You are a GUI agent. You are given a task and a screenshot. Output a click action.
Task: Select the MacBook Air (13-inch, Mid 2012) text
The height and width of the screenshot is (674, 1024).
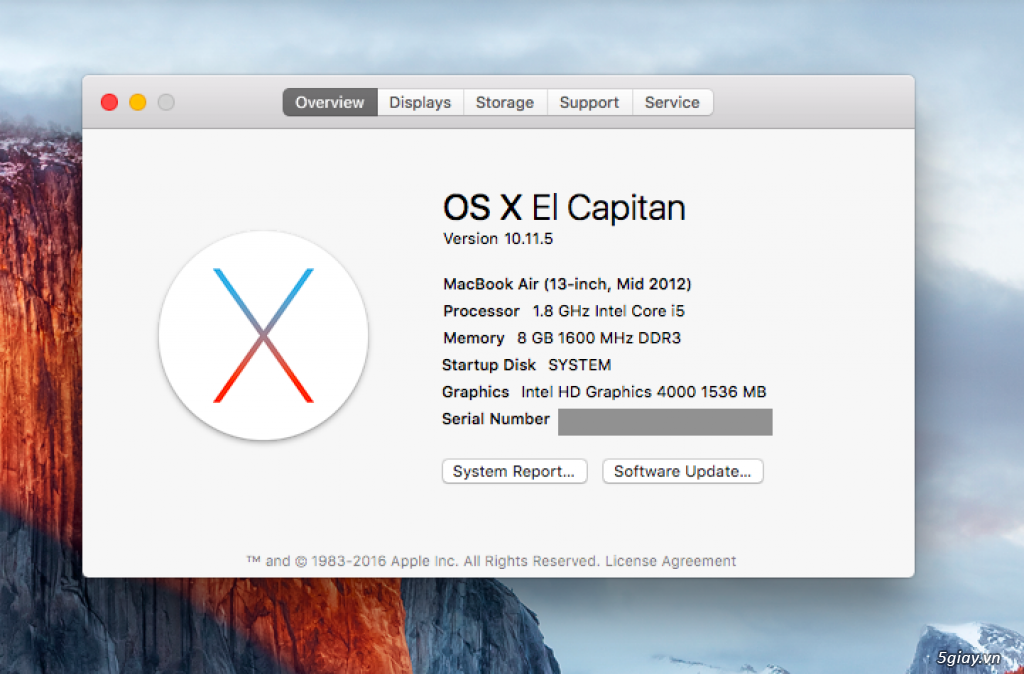[567, 284]
